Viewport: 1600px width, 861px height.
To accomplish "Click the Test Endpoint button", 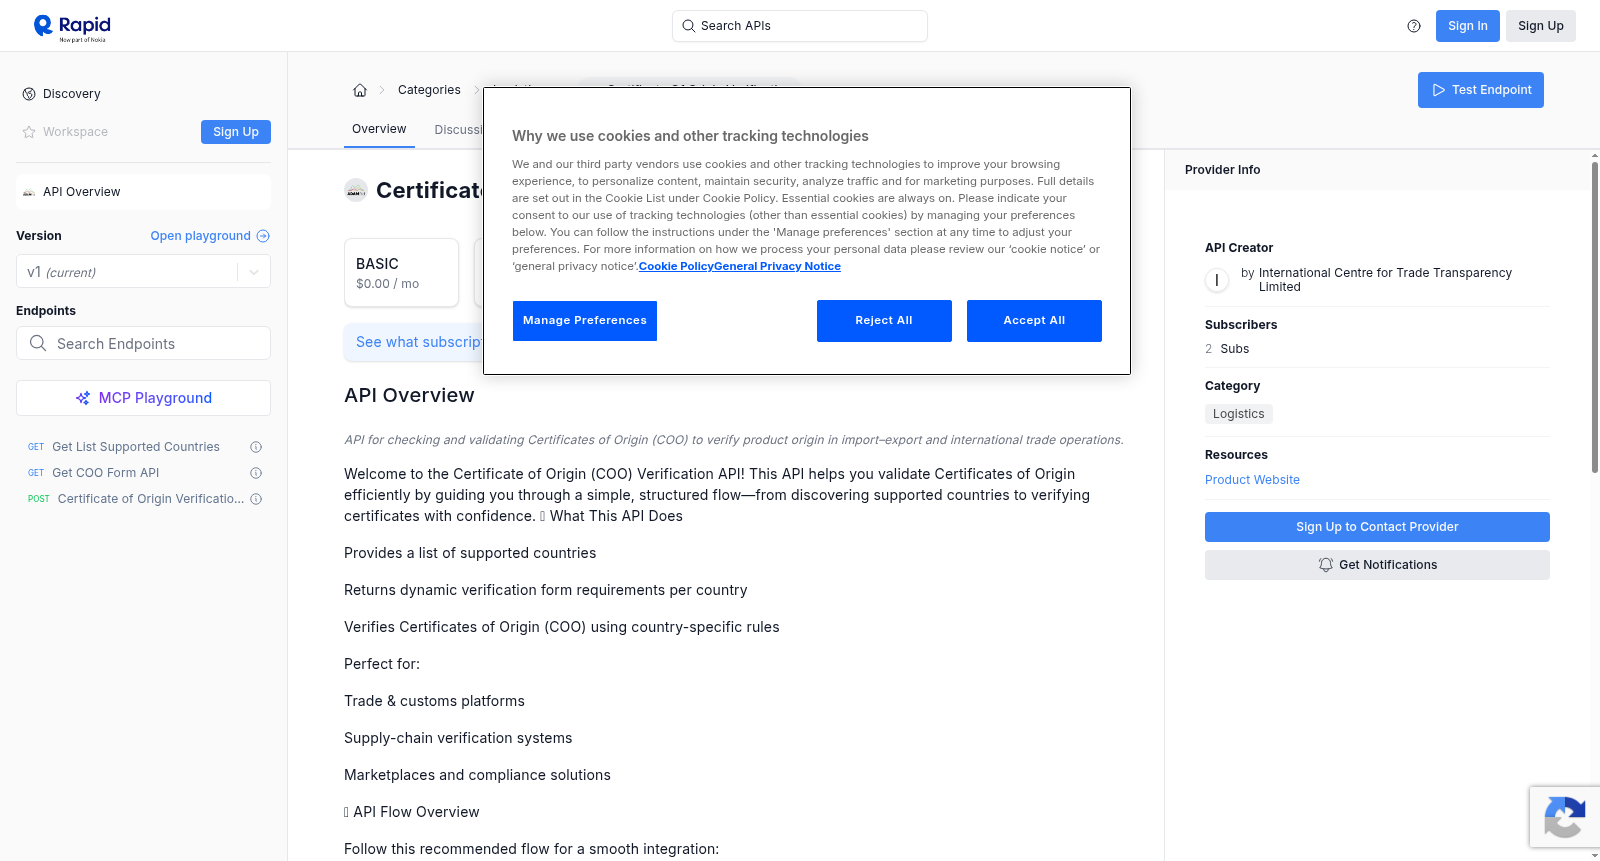I will (x=1480, y=90).
